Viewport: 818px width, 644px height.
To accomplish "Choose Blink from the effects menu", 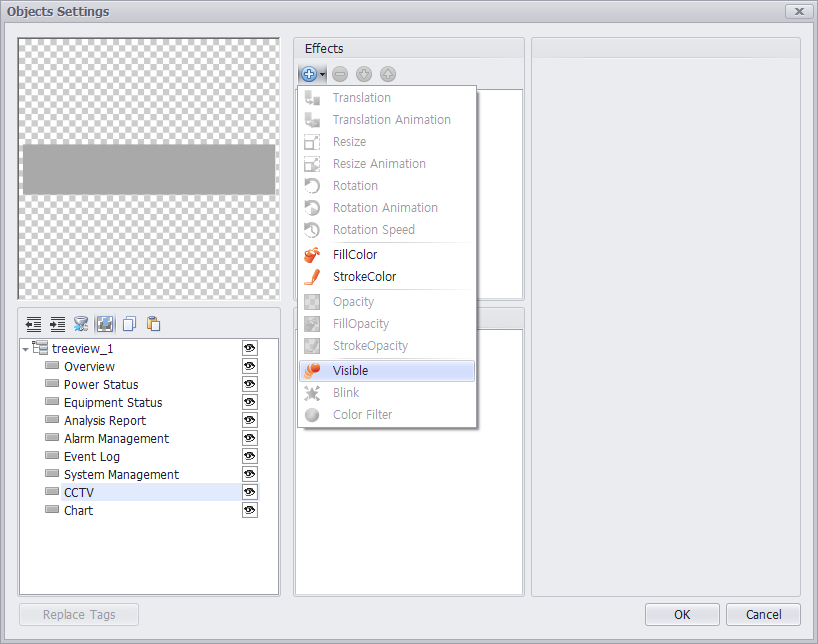I will pos(387,392).
